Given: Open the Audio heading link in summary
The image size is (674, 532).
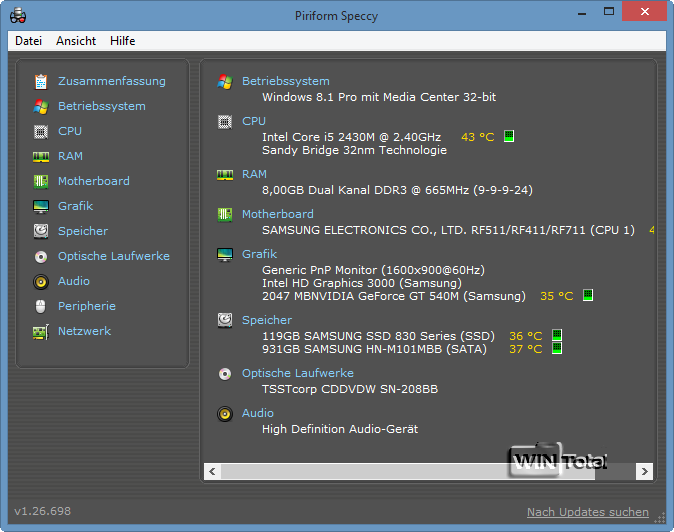Looking at the screenshot, I should [x=258, y=413].
